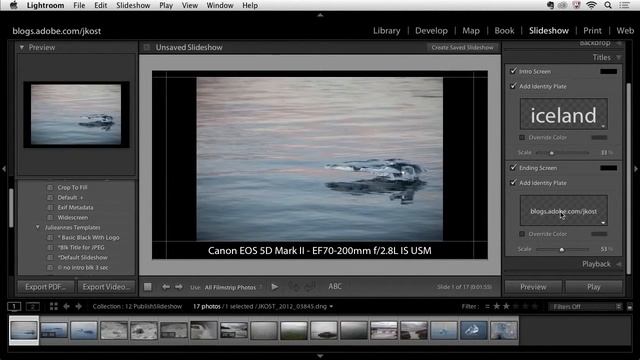Collapse the right panel group arrow
This screenshot has height=360, width=640.
(636, 169)
